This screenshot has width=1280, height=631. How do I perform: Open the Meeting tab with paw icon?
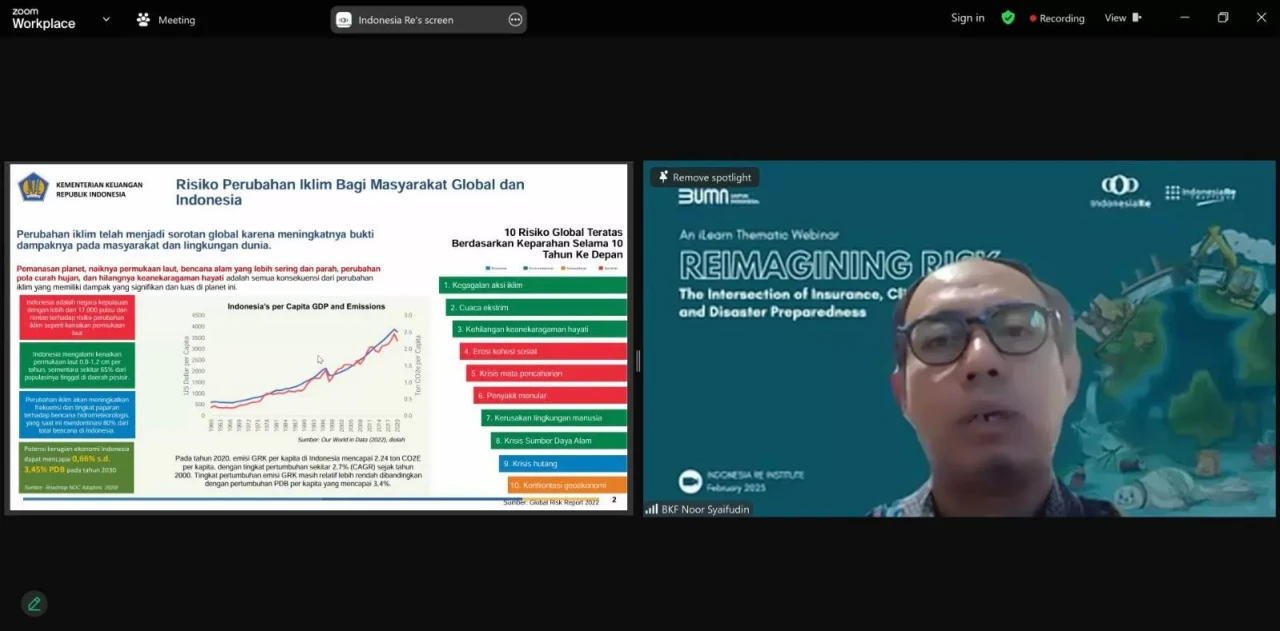[x=167, y=19]
